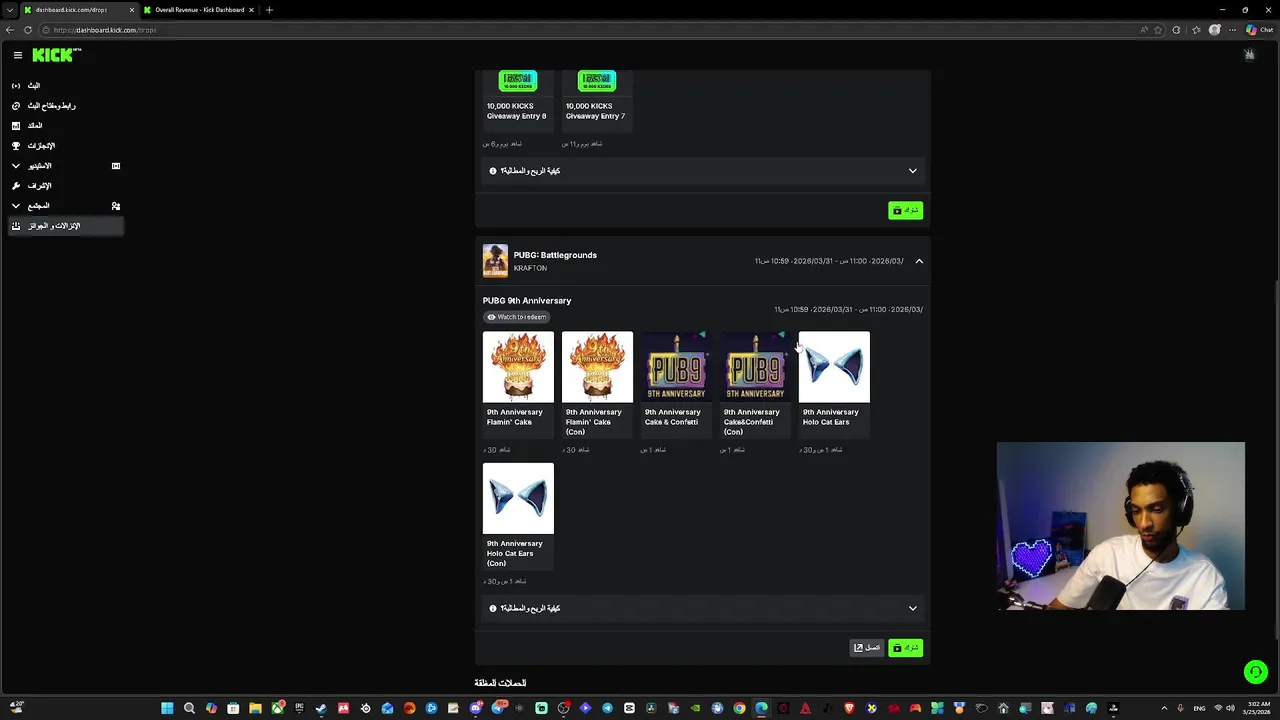Click the PUBG 9th Anniversary heading
1280x720 pixels.
pyautogui.click(x=527, y=300)
